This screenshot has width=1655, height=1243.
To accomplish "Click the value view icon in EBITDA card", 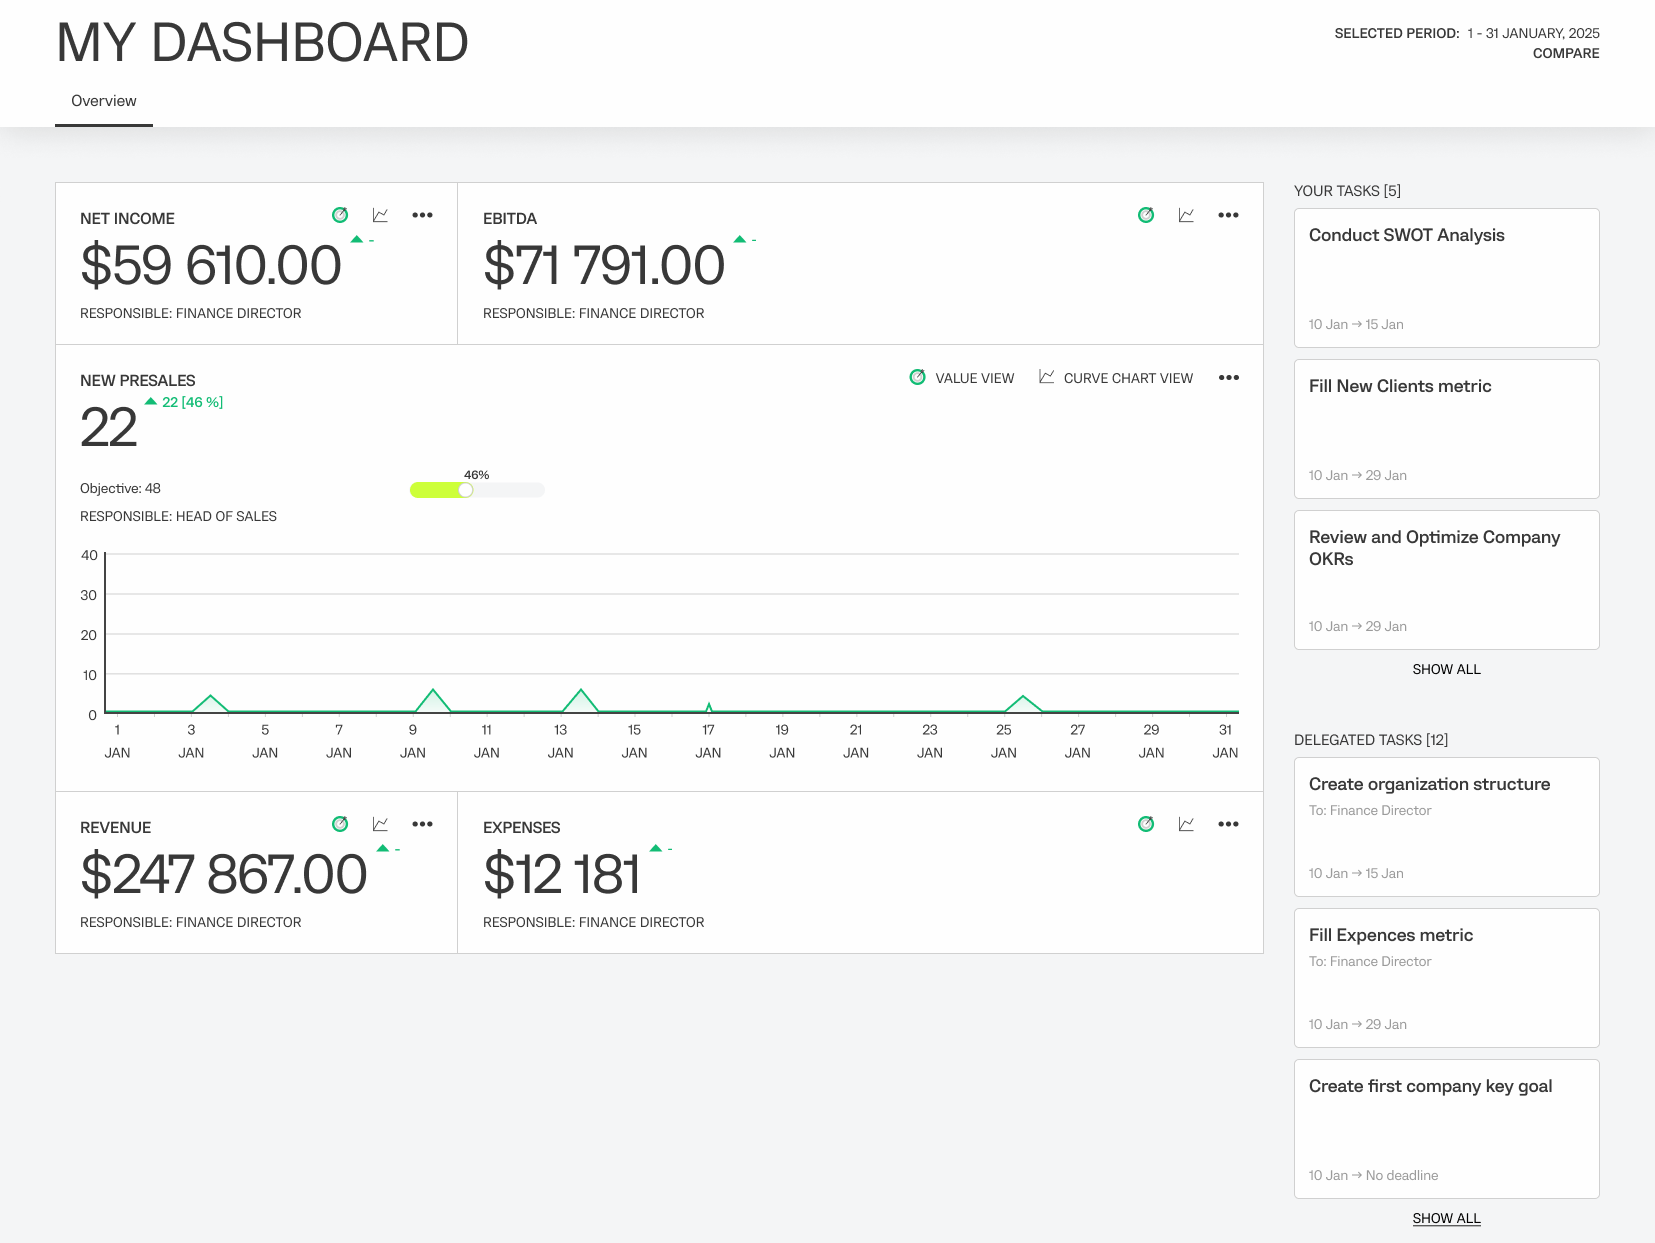I will click(1146, 215).
